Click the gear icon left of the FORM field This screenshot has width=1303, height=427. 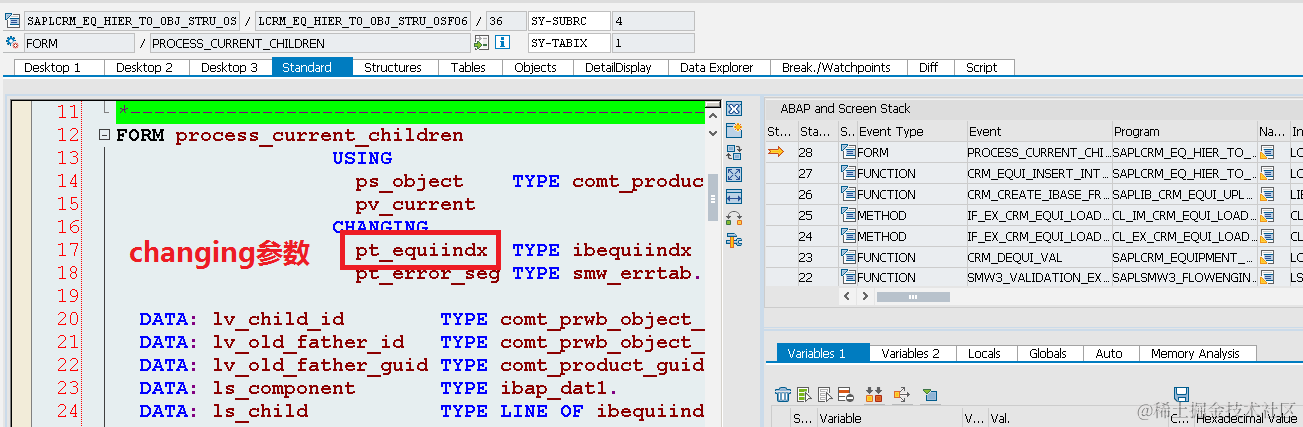pyautogui.click(x=12, y=43)
